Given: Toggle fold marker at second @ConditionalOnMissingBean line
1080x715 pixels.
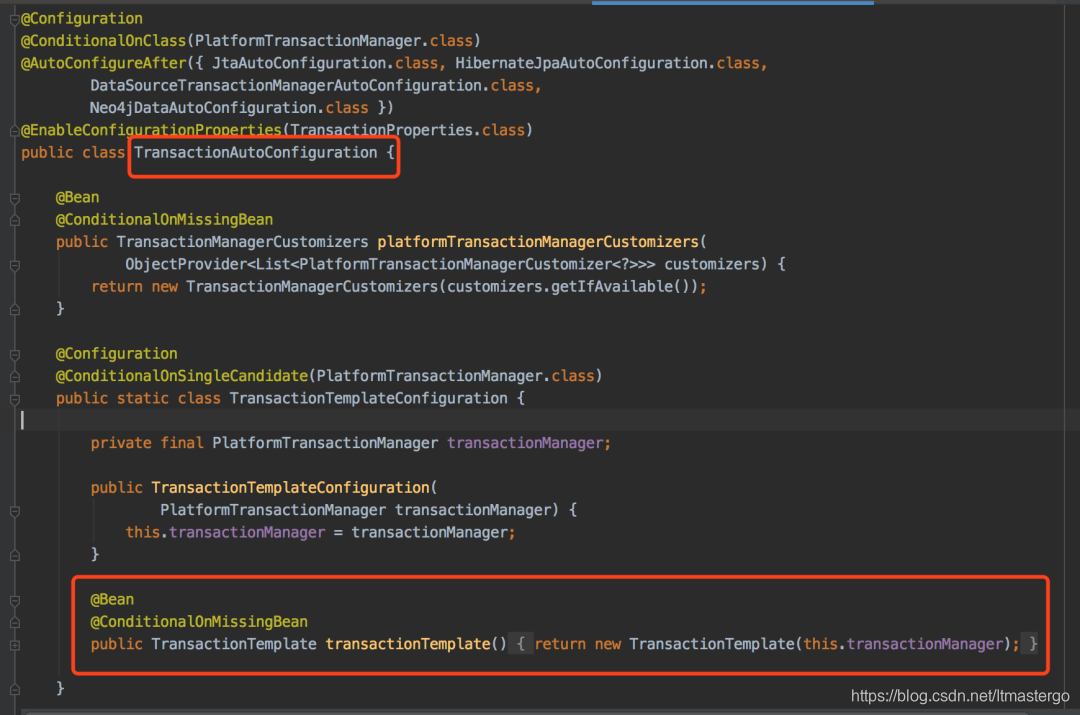Looking at the screenshot, I should point(14,623).
